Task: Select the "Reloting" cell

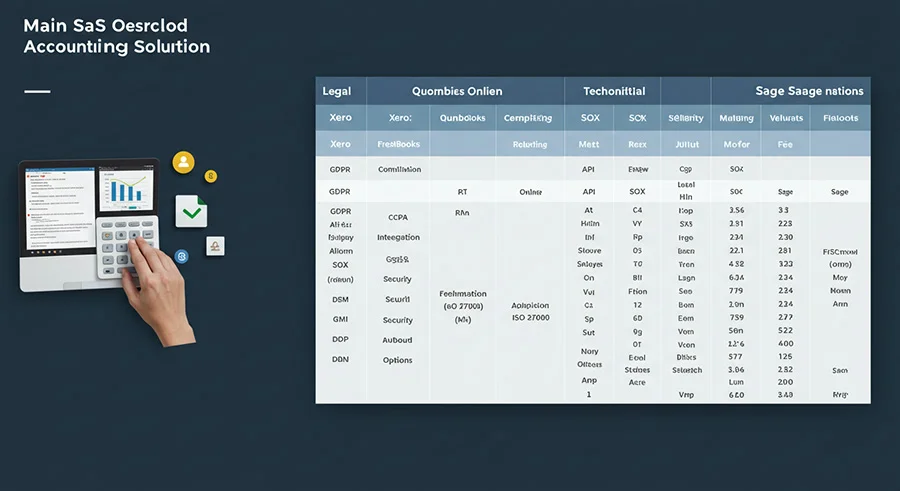Action: click(x=530, y=145)
